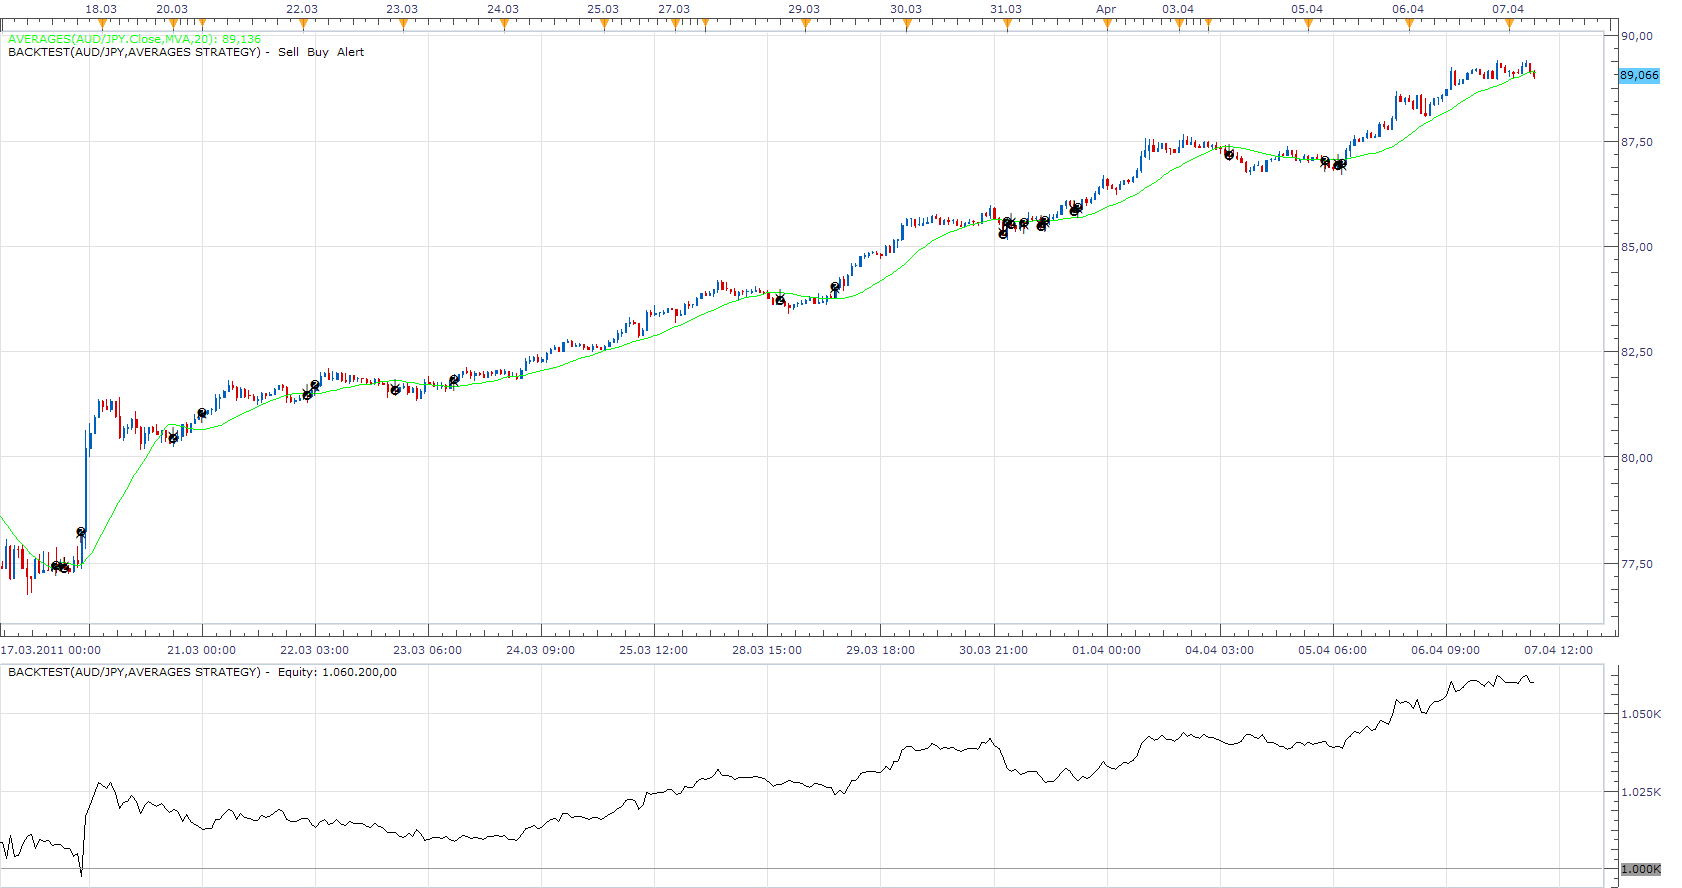
Task: Click the orange day marker under 29.03
Action: click(x=805, y=24)
